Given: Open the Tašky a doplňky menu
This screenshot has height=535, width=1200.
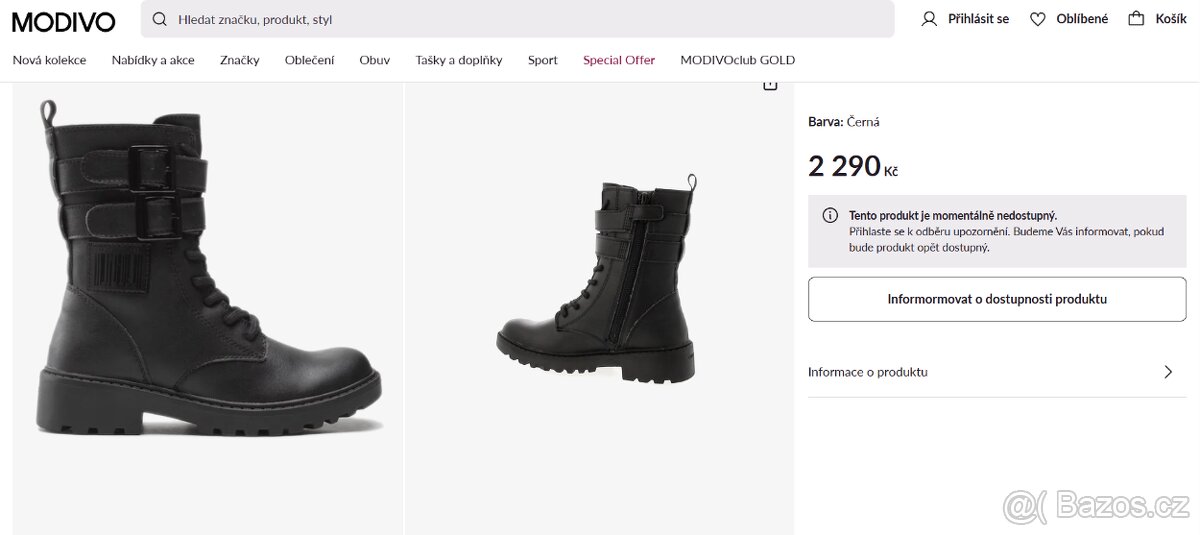Looking at the screenshot, I should (459, 60).
